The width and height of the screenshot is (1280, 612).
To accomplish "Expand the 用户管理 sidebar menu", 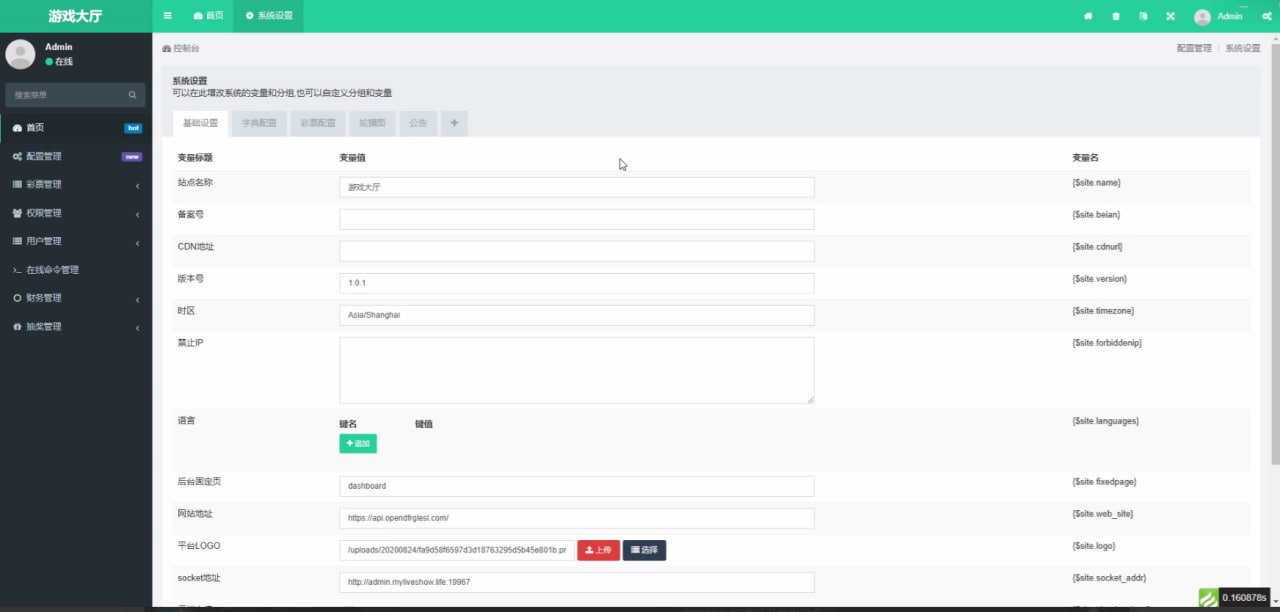I will click(x=75, y=241).
